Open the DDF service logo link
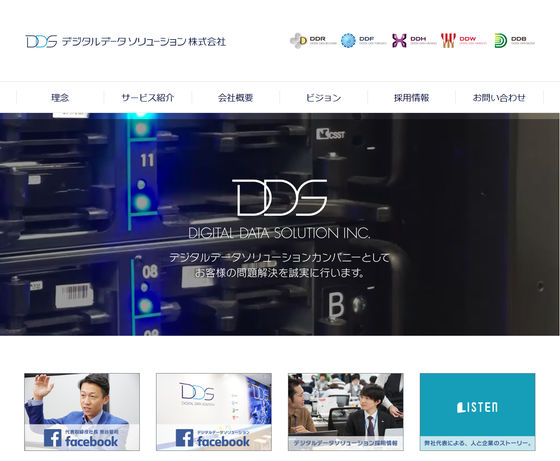560x461 pixels. point(364,40)
